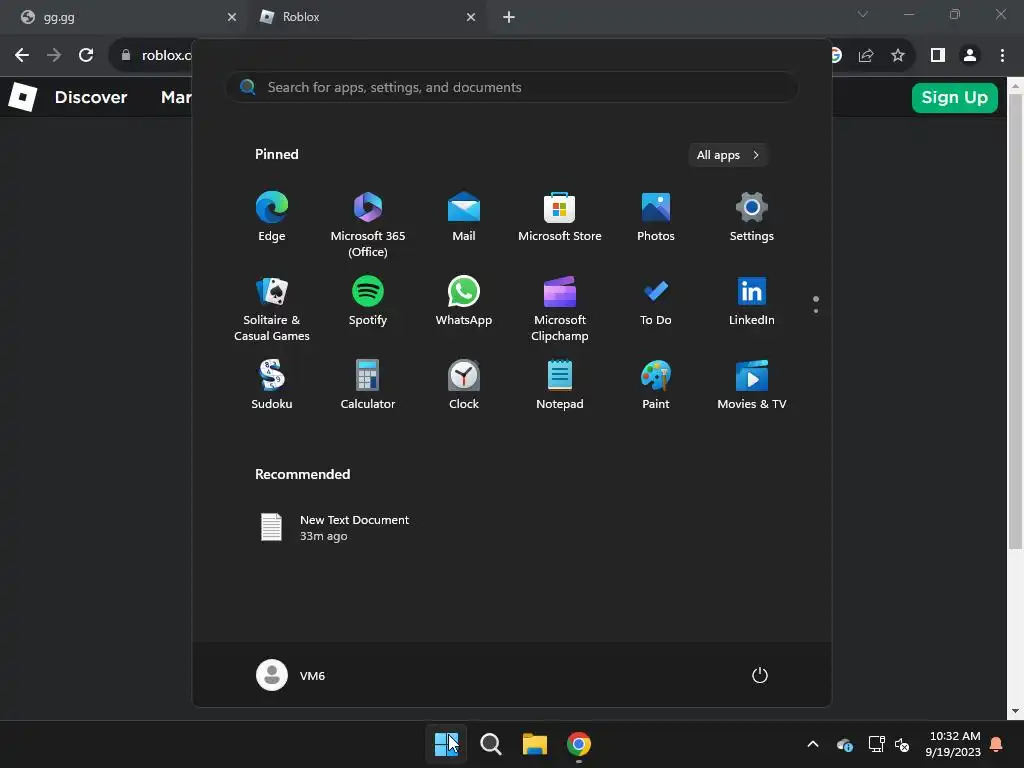
Task: Click the clock and date in taskbar
Action: click(x=953, y=744)
